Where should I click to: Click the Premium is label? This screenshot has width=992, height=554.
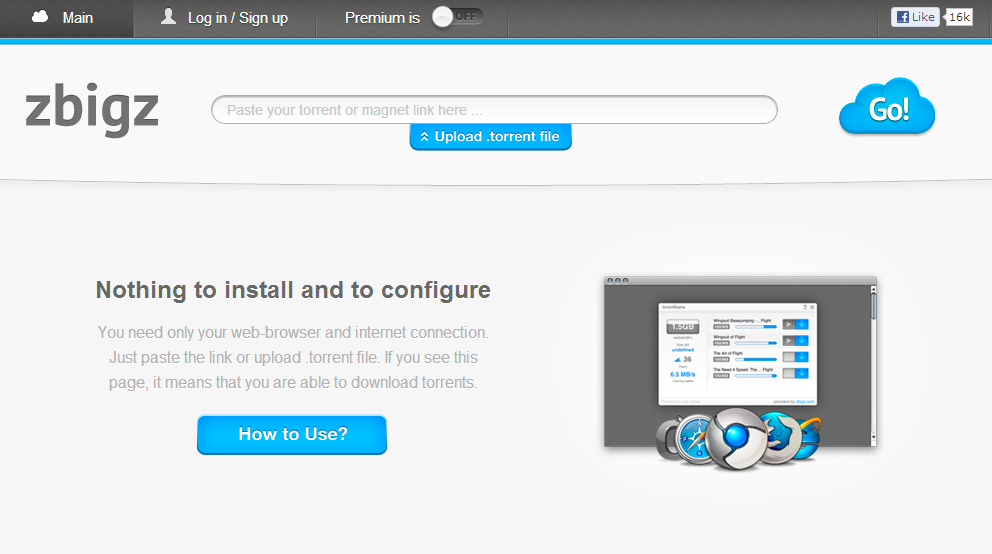[382, 18]
